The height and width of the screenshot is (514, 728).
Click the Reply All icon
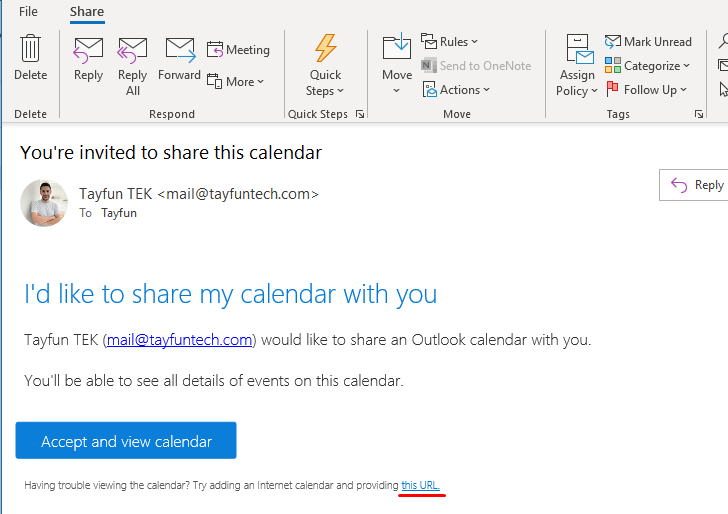[x=133, y=50]
